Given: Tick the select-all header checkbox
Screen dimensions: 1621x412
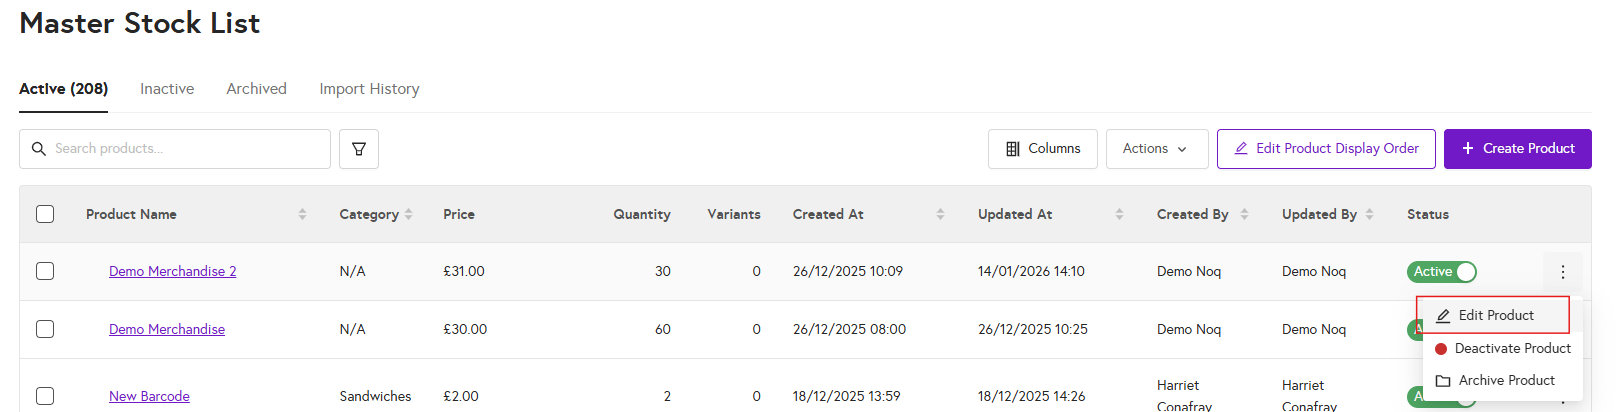Looking at the screenshot, I should tap(45, 214).
